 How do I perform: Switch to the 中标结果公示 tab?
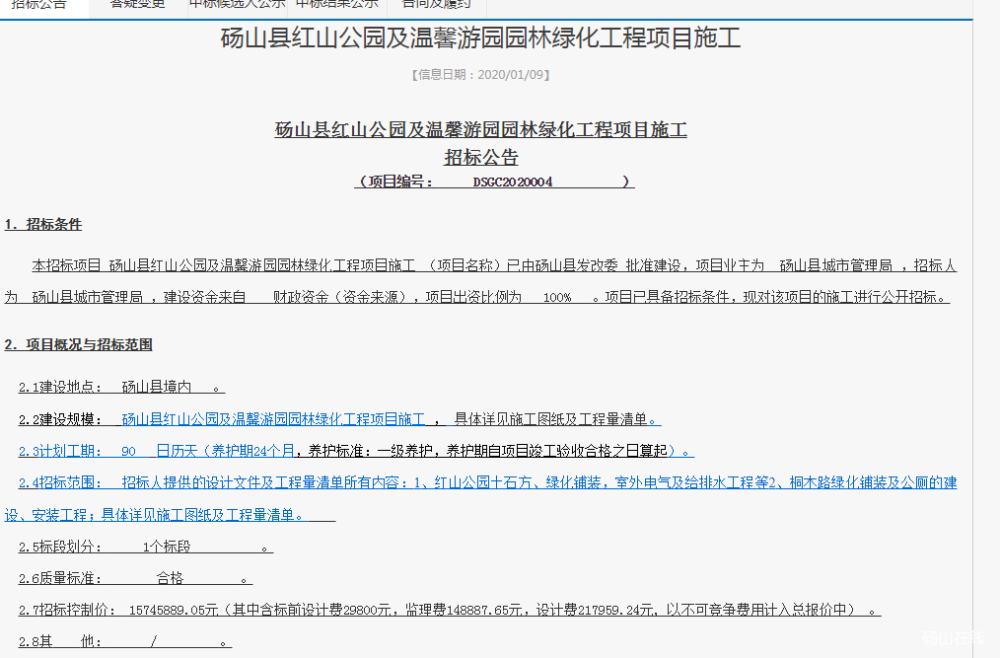click(x=337, y=4)
